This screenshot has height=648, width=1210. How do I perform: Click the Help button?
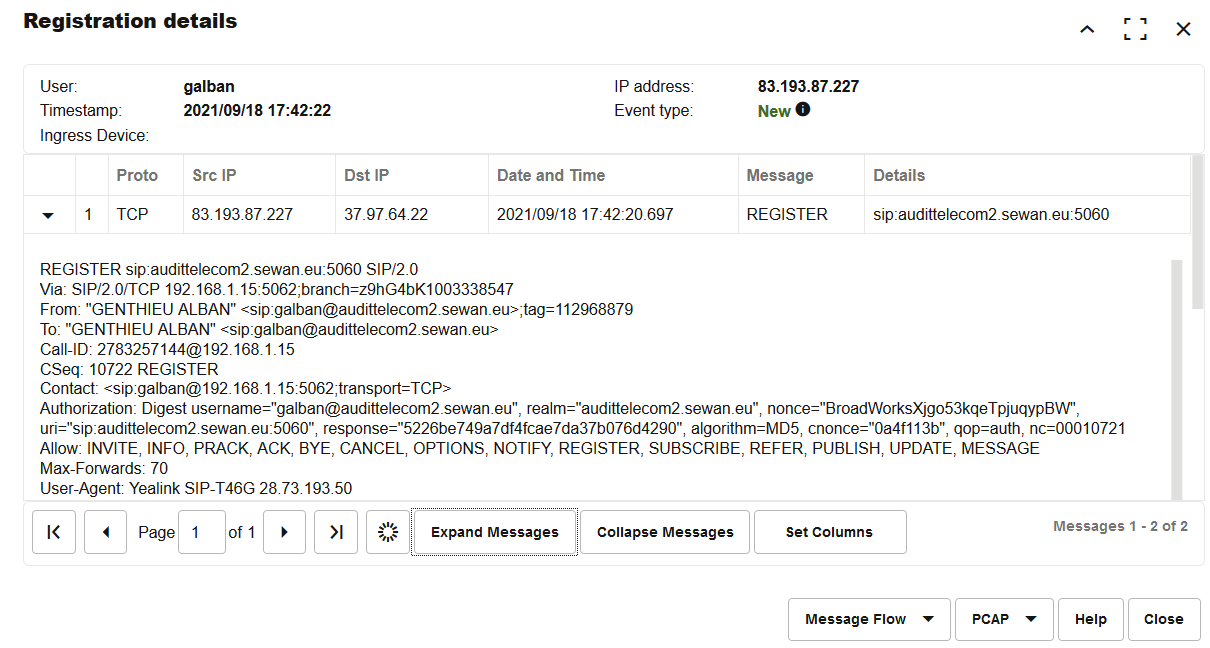point(1090,619)
